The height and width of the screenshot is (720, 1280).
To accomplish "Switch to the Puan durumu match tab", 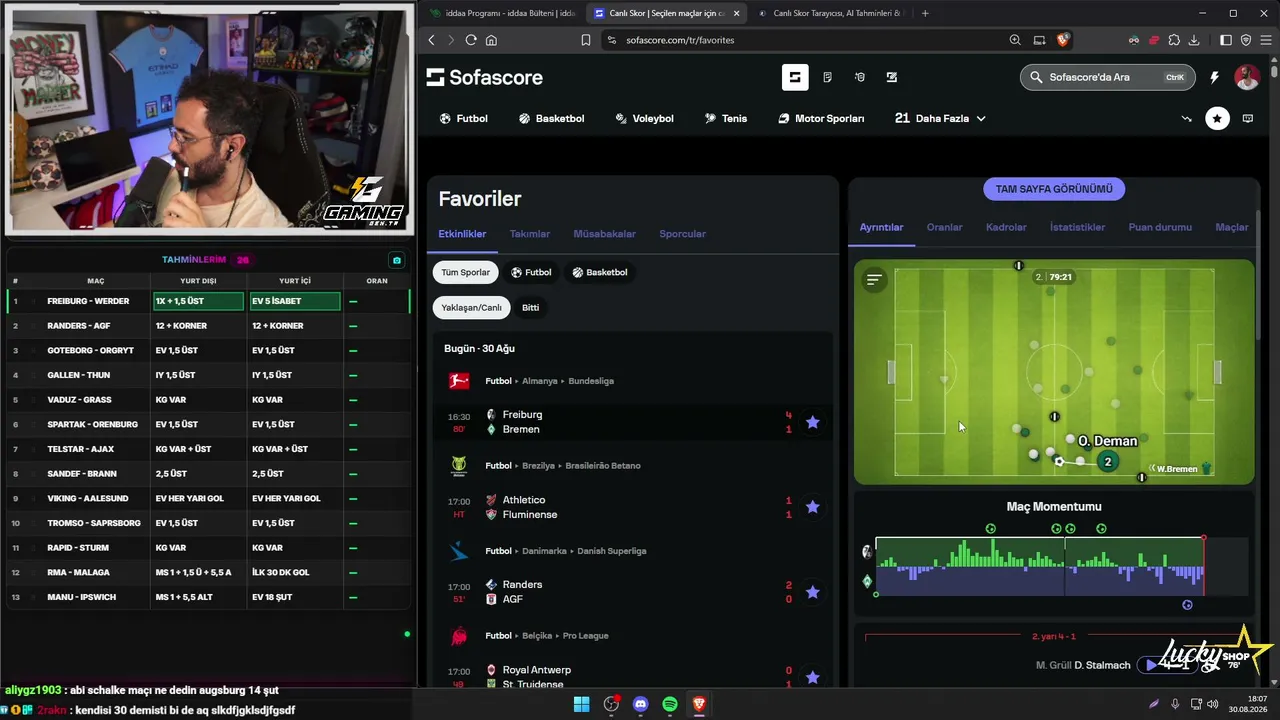I will point(1160,227).
